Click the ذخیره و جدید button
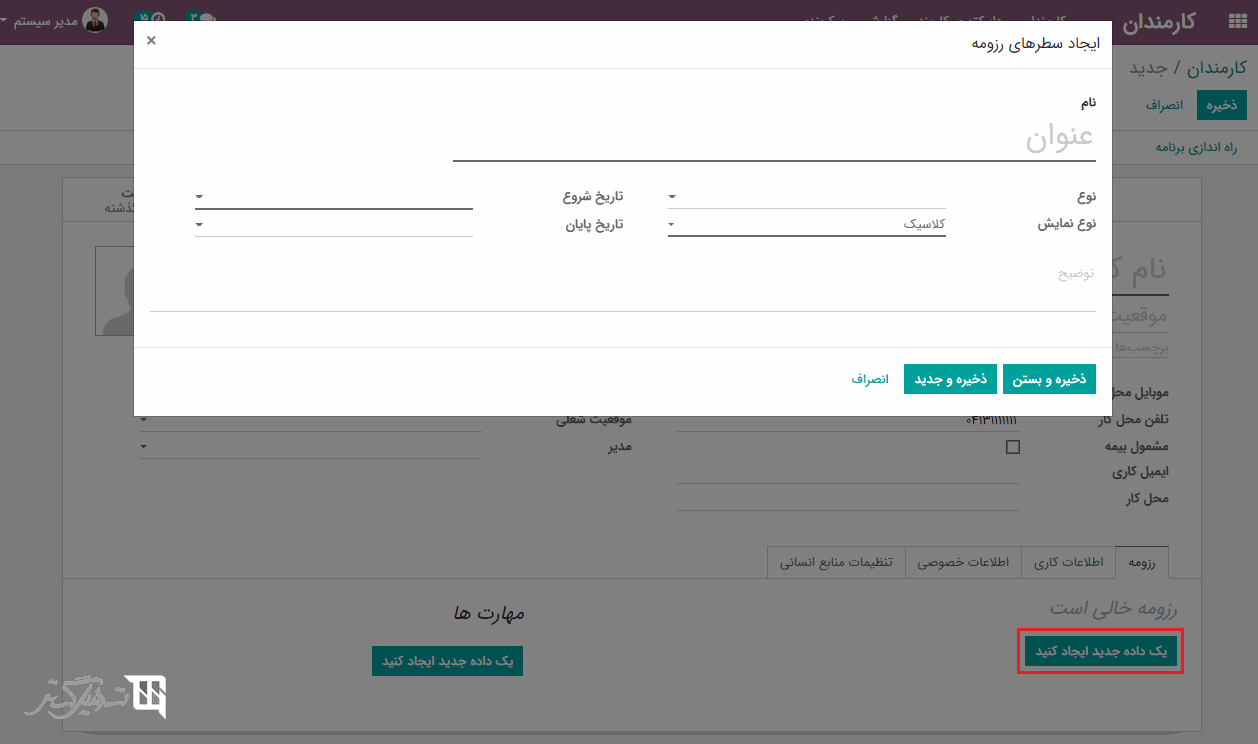 coord(950,379)
